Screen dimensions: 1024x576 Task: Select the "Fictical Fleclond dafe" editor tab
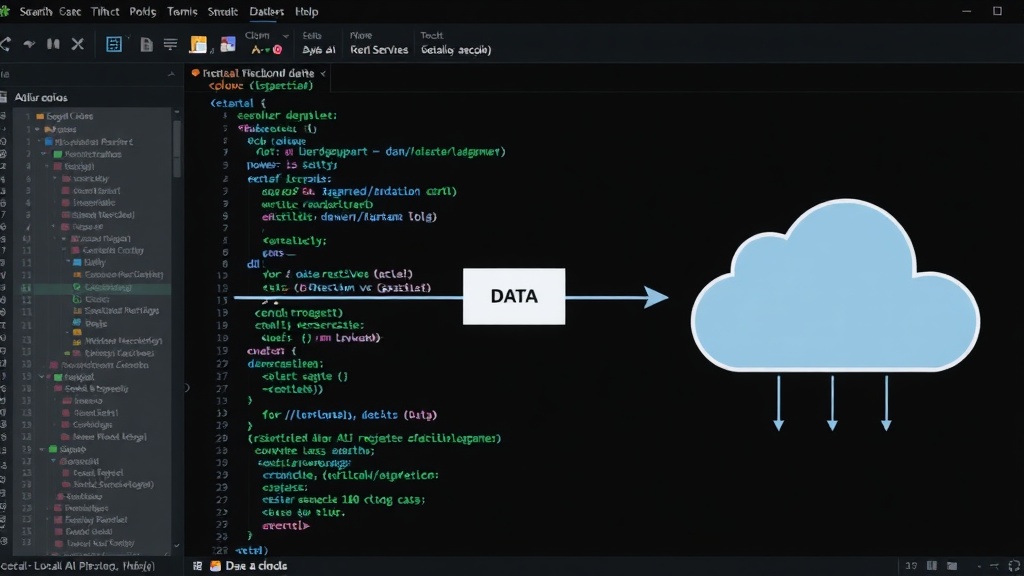tap(258, 73)
